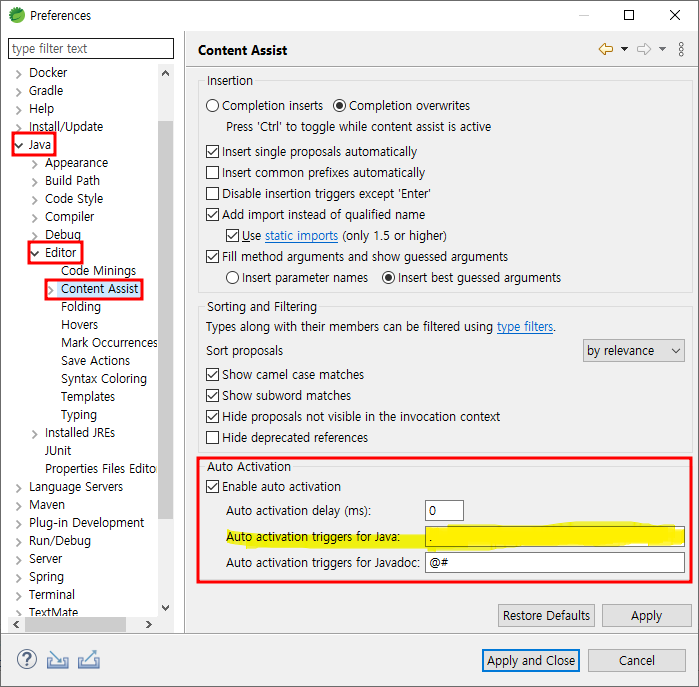Select Mark Occurrences preference page

click(109, 342)
